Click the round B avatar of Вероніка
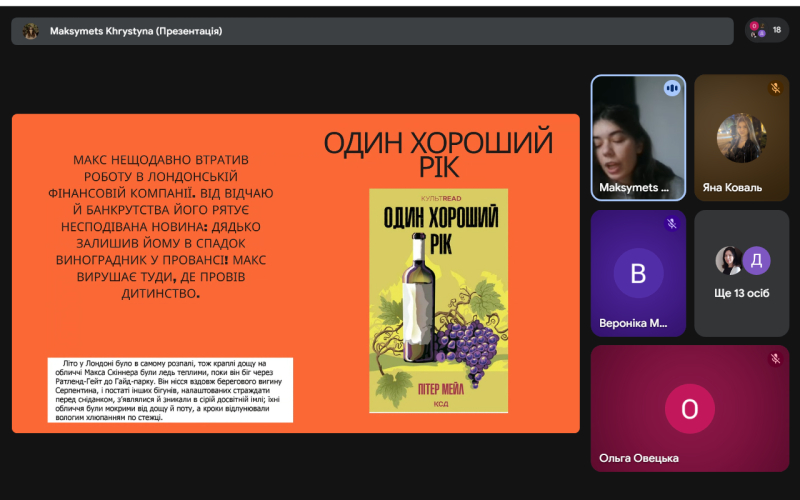Viewport: 800px width, 500px height. tap(638, 273)
